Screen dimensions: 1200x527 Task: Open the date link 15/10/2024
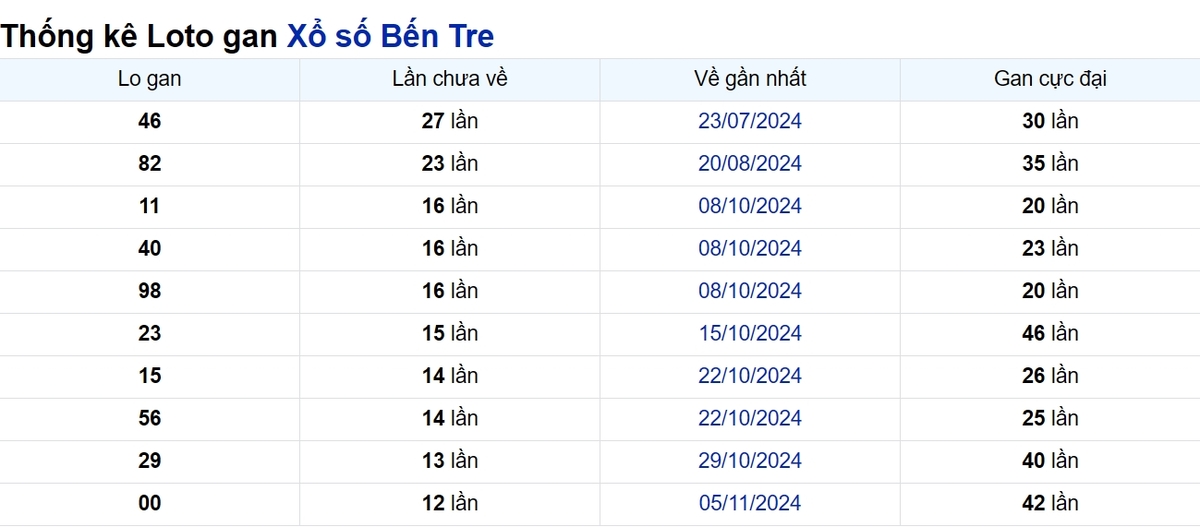point(750,333)
